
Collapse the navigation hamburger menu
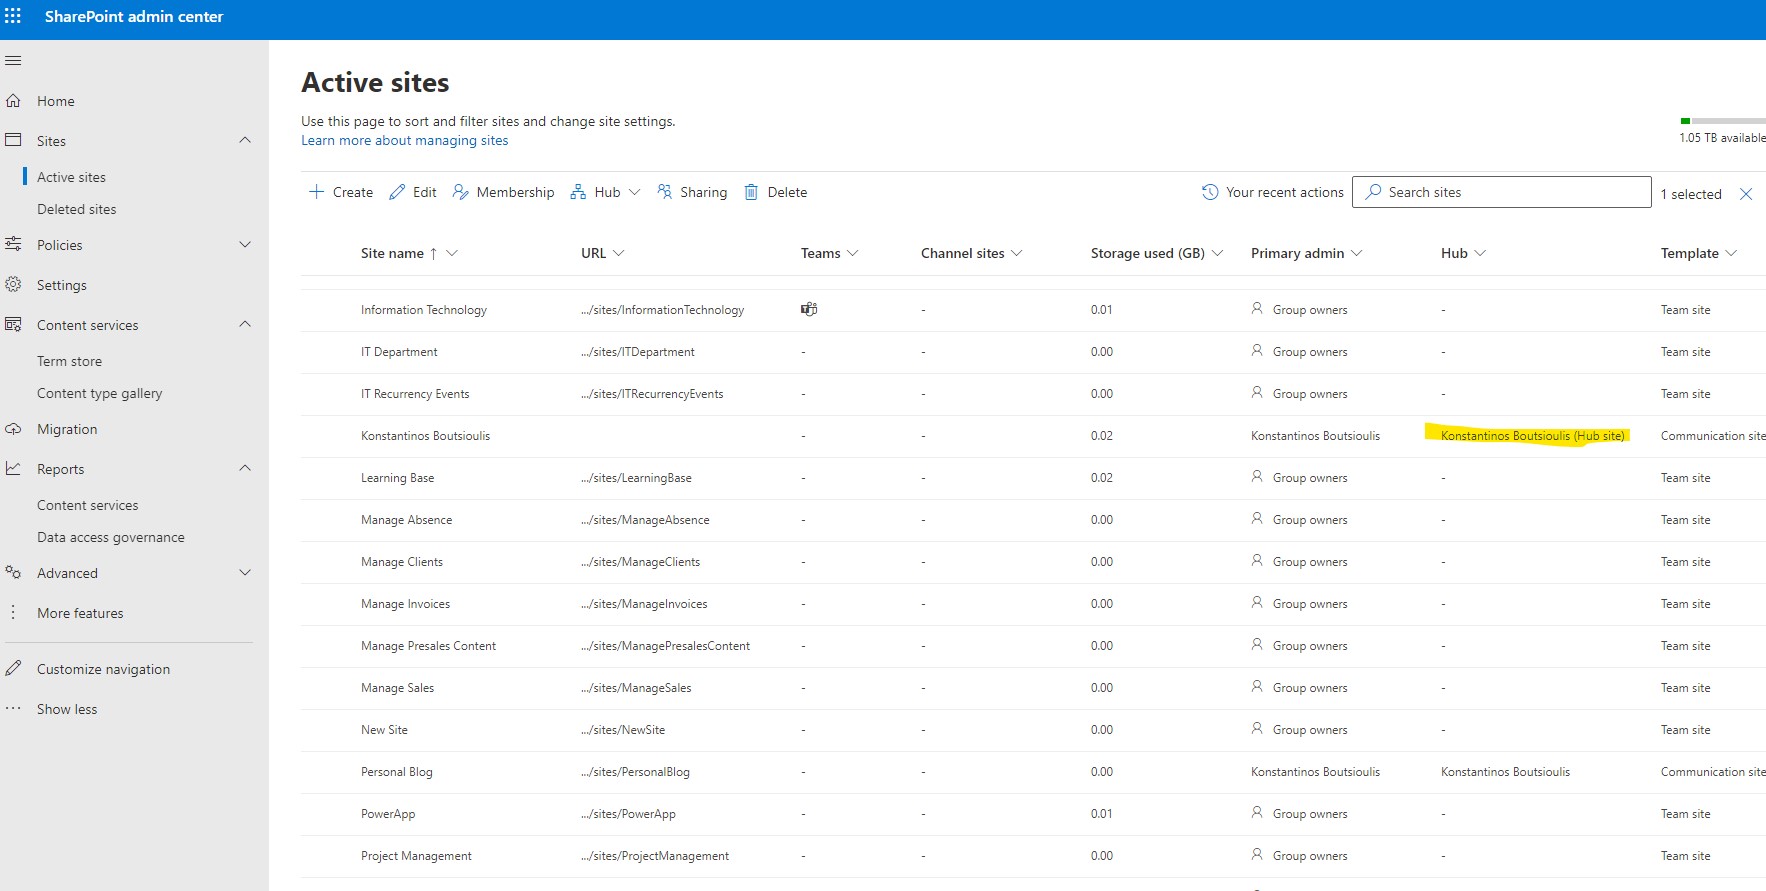(13, 61)
